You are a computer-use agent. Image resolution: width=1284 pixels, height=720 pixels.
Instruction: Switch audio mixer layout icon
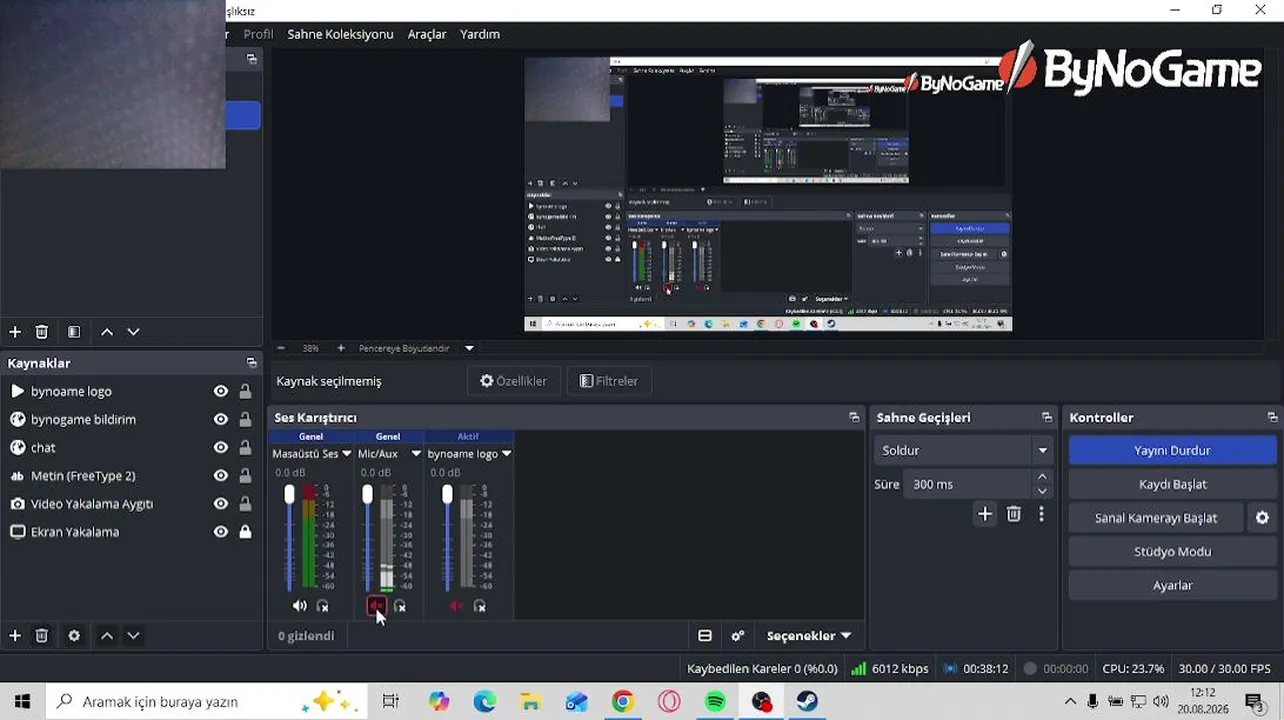point(705,636)
